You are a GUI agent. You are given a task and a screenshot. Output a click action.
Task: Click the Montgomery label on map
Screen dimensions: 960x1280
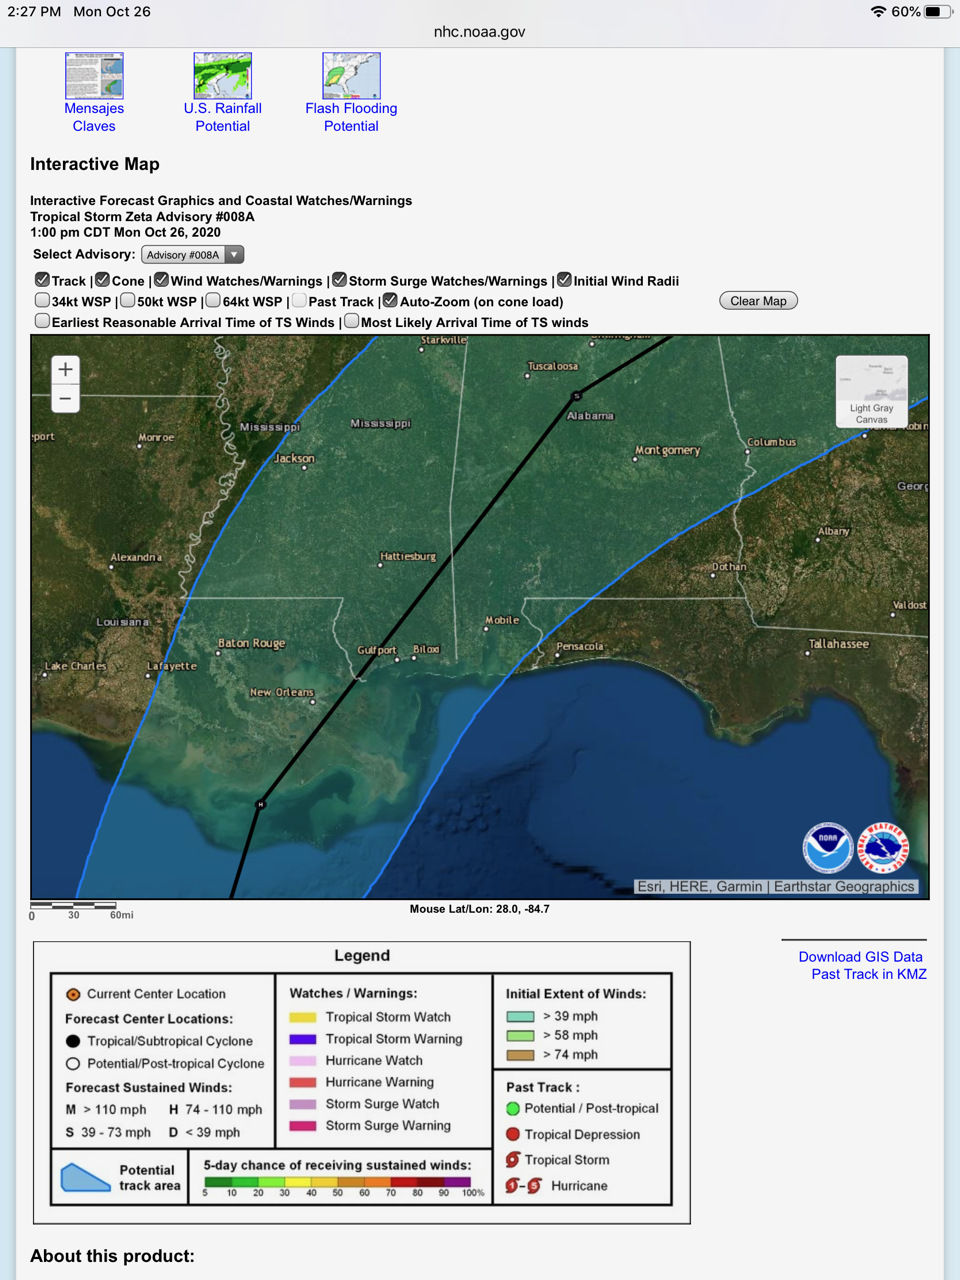[x=667, y=450]
